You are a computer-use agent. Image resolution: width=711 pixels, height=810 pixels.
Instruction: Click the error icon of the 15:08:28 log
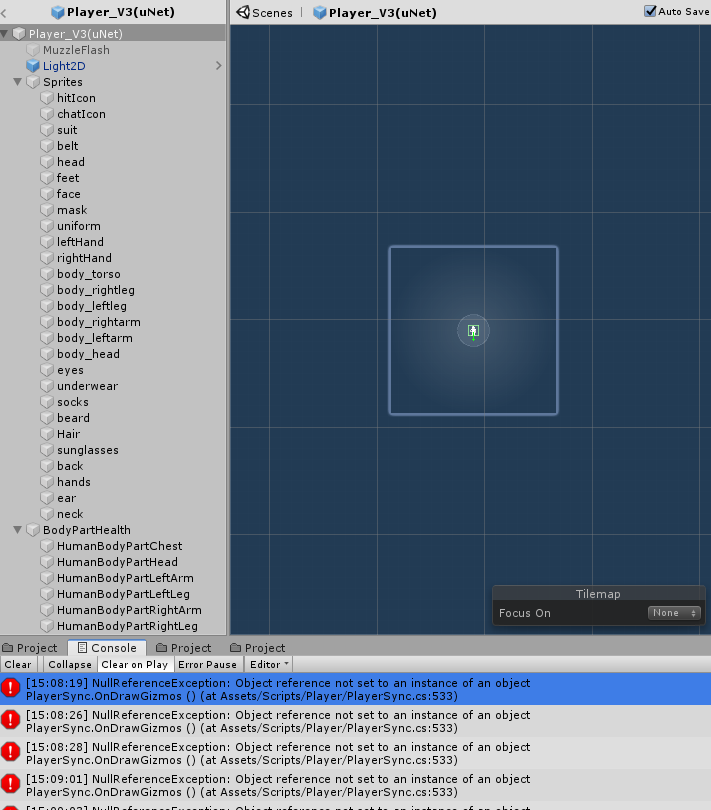tap(10, 752)
